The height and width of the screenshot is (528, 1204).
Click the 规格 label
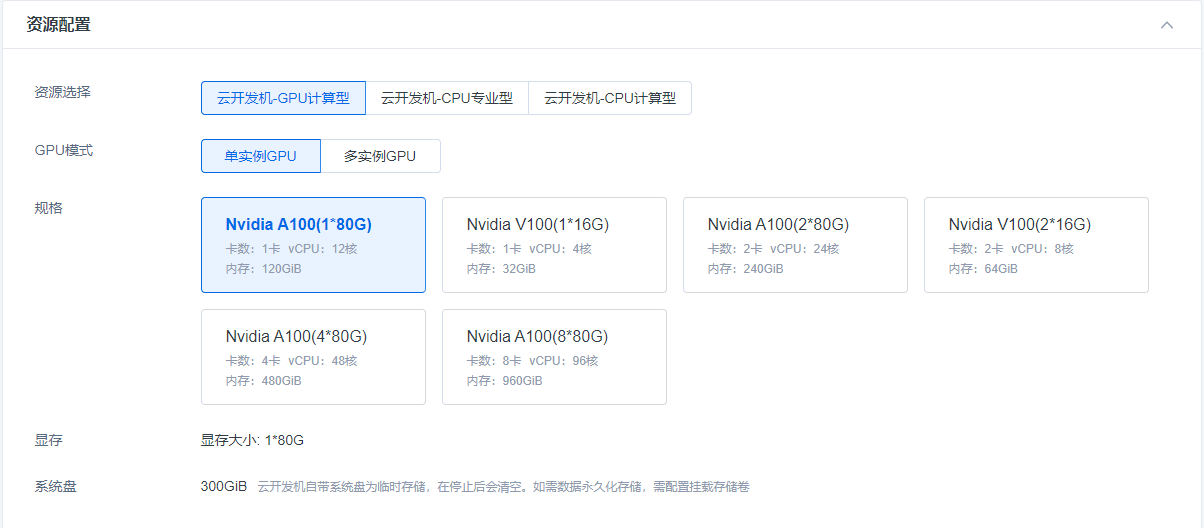[49, 208]
